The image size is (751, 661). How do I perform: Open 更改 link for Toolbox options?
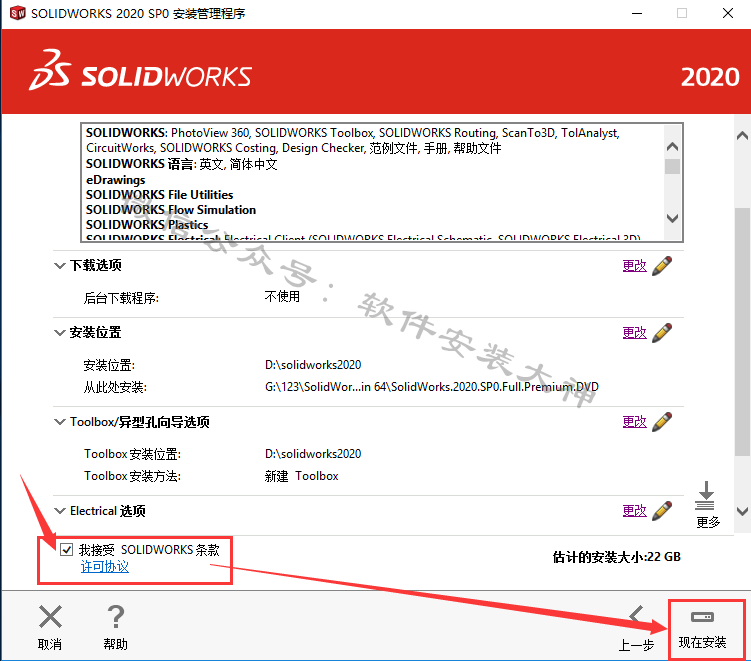coord(635,422)
